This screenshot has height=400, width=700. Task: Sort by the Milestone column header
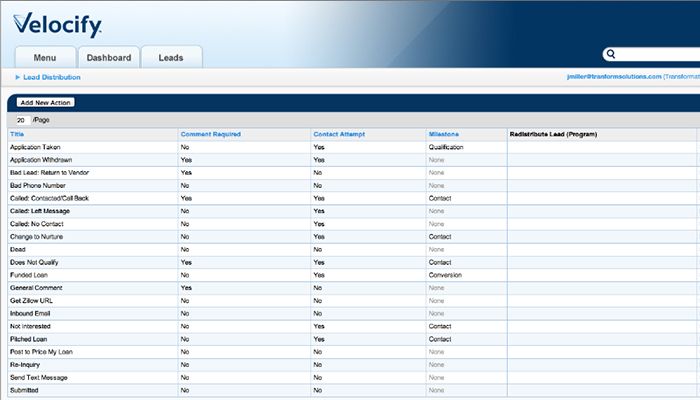click(444, 133)
